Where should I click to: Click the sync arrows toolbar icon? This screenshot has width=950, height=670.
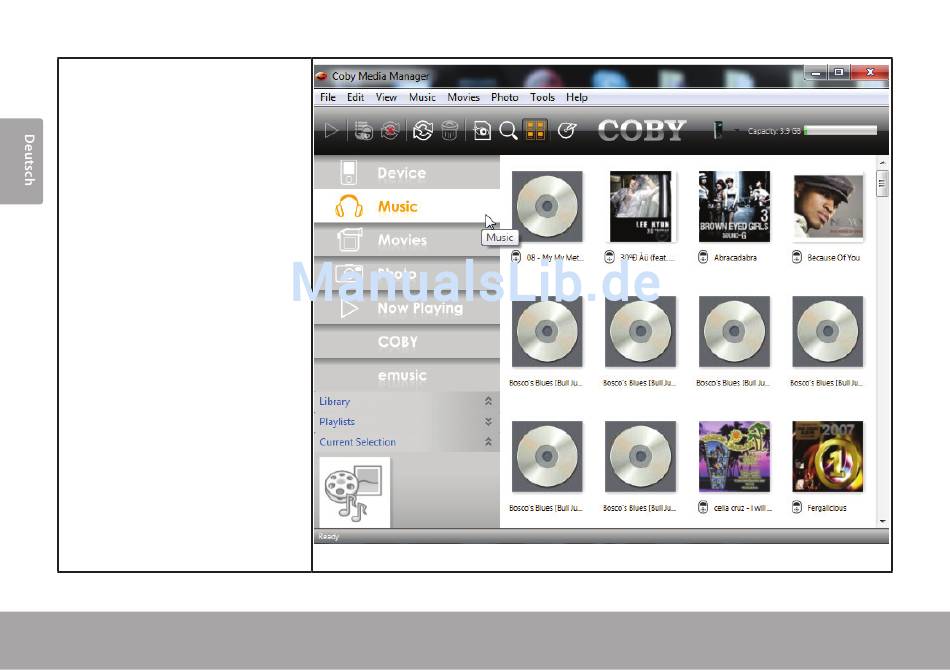pyautogui.click(x=422, y=130)
